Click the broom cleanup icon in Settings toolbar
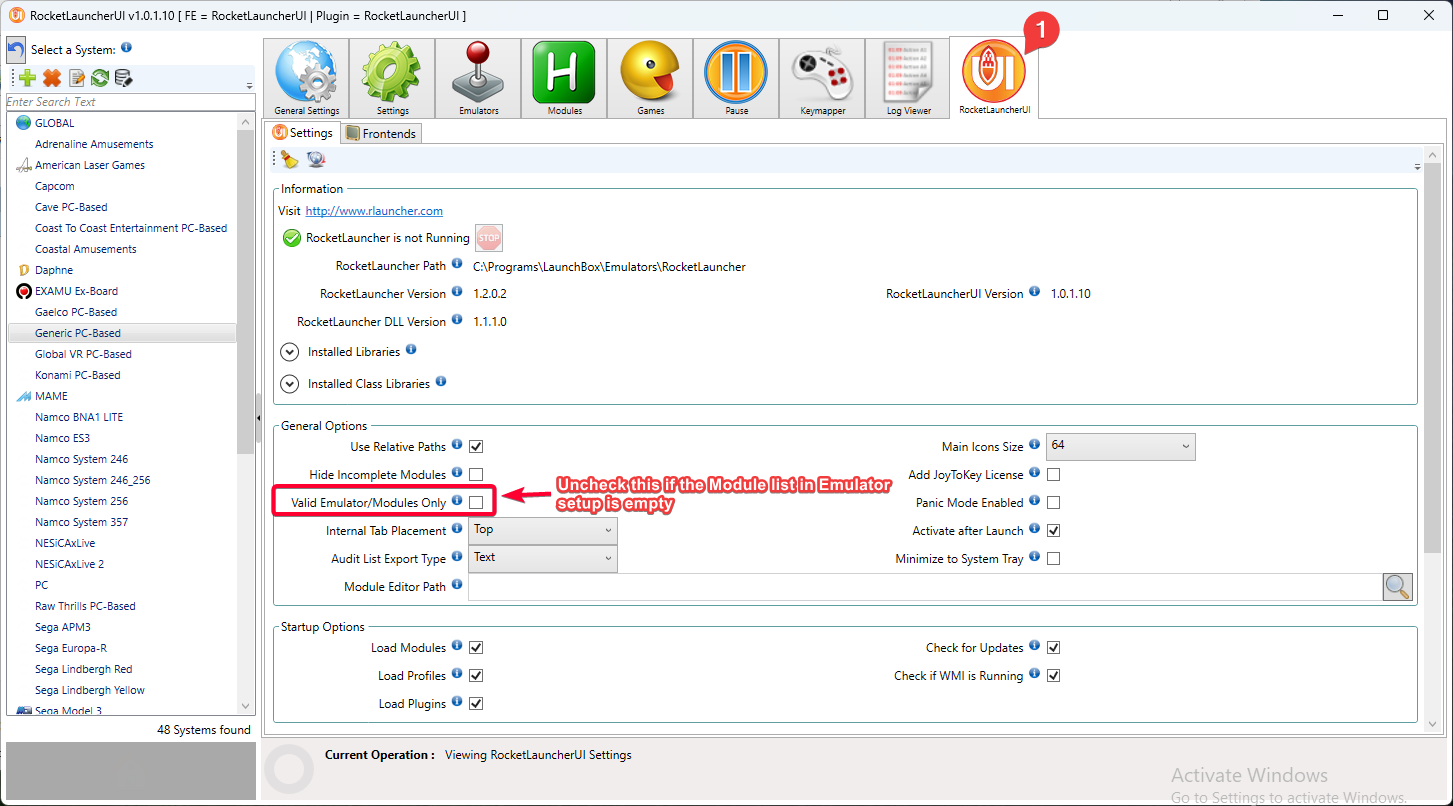The image size is (1453, 806). point(290,159)
